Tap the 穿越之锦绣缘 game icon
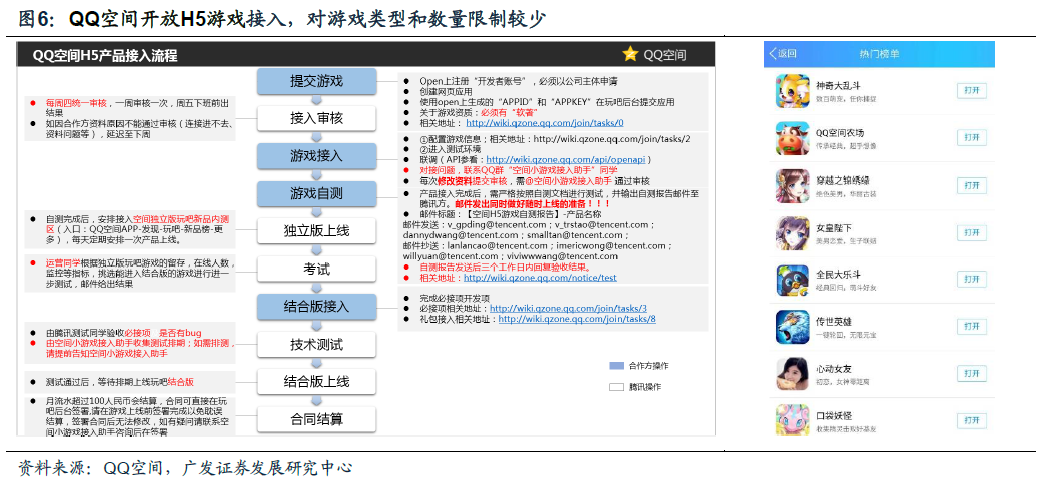The width and height of the screenshot is (1045, 485). pos(792,185)
